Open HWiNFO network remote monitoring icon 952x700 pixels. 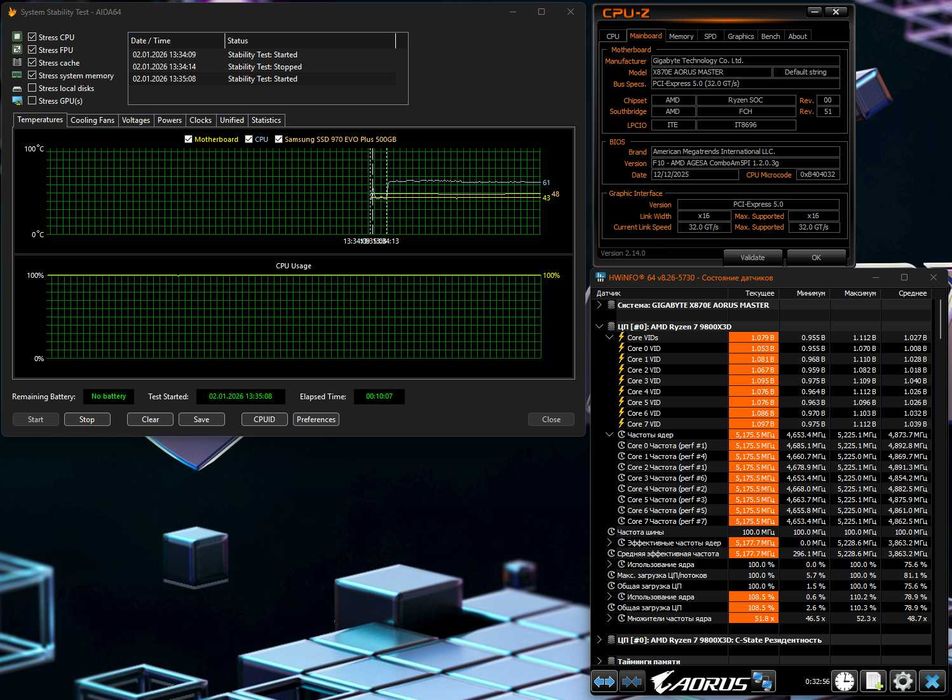point(763,681)
